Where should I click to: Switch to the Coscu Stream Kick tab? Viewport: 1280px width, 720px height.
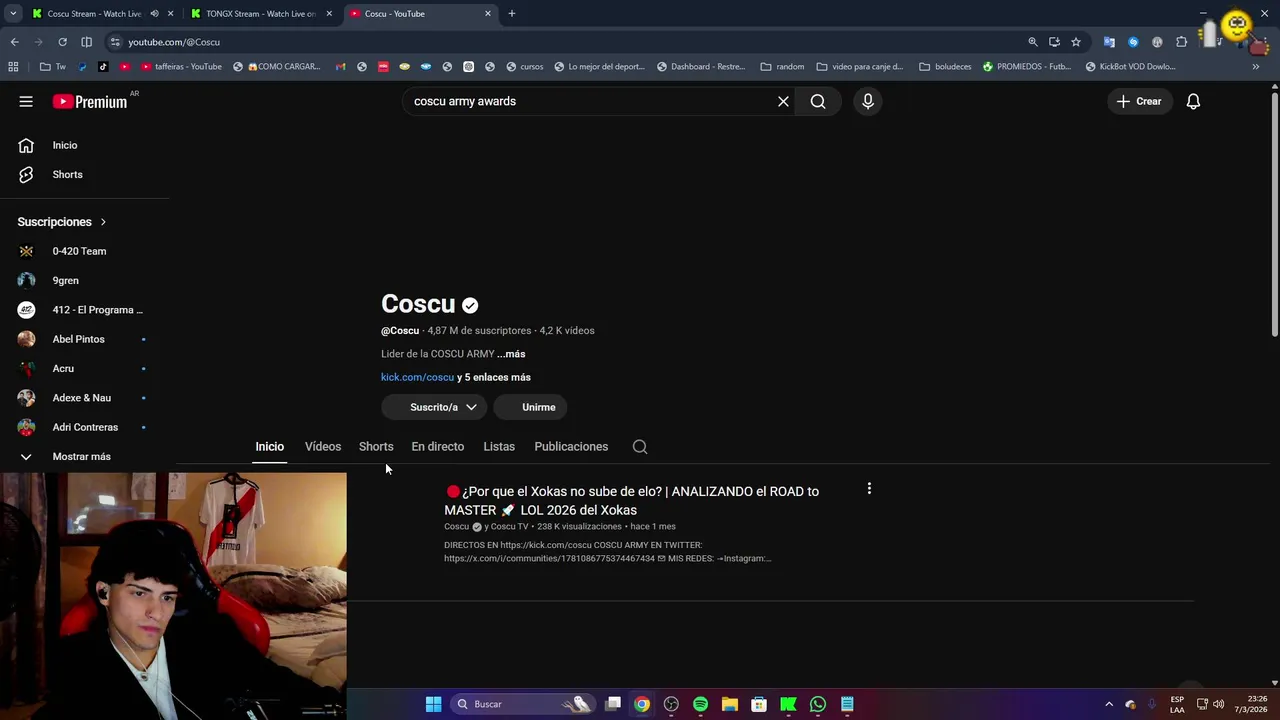tap(93, 13)
